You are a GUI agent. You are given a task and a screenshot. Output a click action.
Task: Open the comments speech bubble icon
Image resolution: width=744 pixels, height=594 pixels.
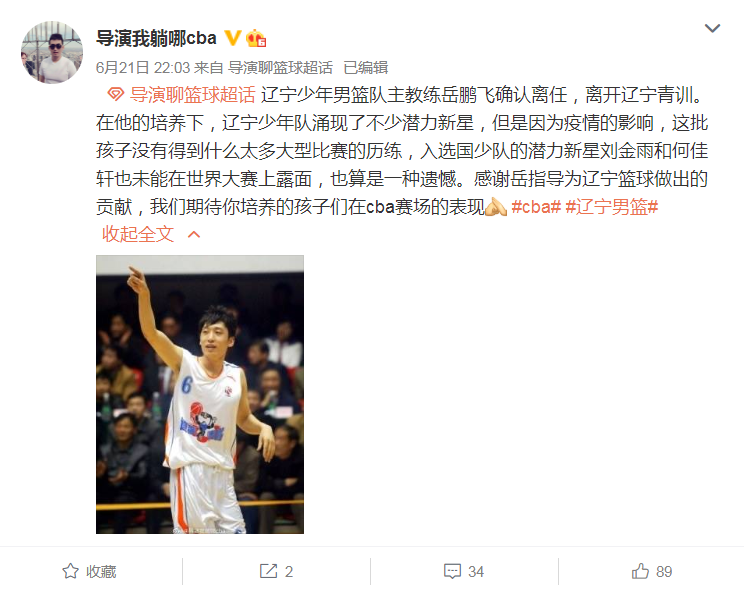(x=452, y=571)
